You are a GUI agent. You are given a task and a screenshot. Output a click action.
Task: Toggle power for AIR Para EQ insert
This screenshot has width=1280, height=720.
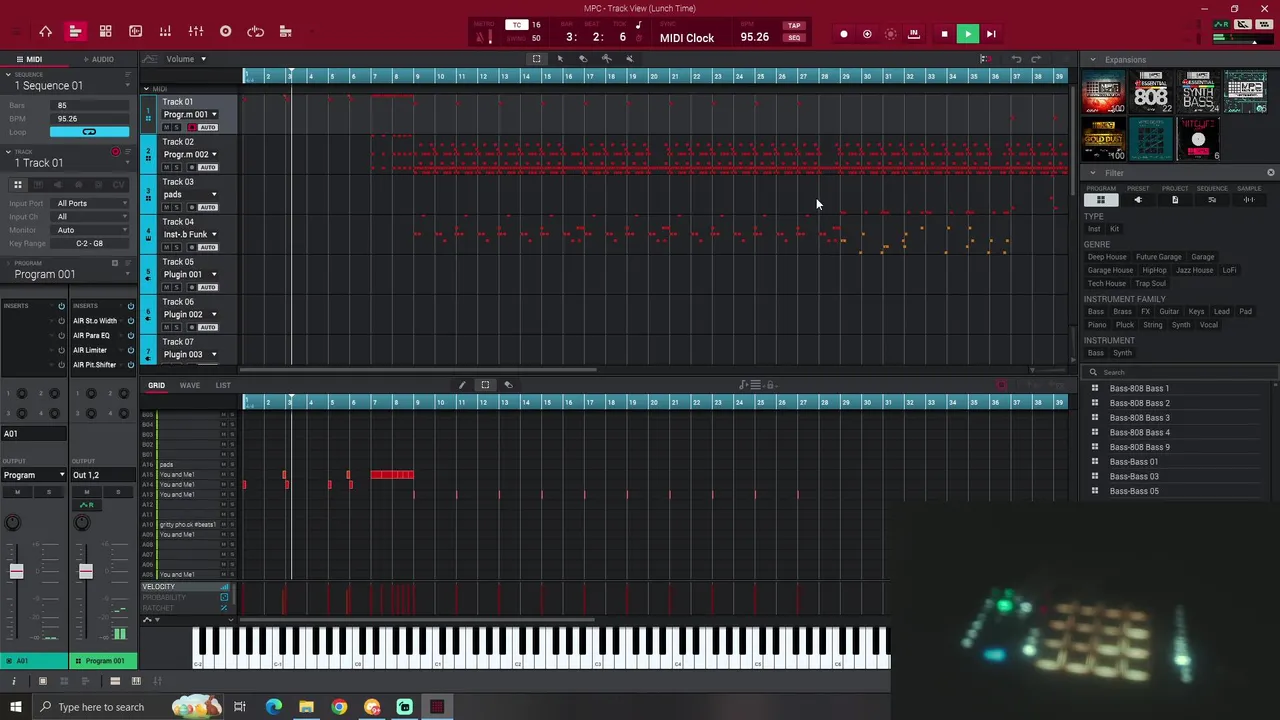click(130, 336)
